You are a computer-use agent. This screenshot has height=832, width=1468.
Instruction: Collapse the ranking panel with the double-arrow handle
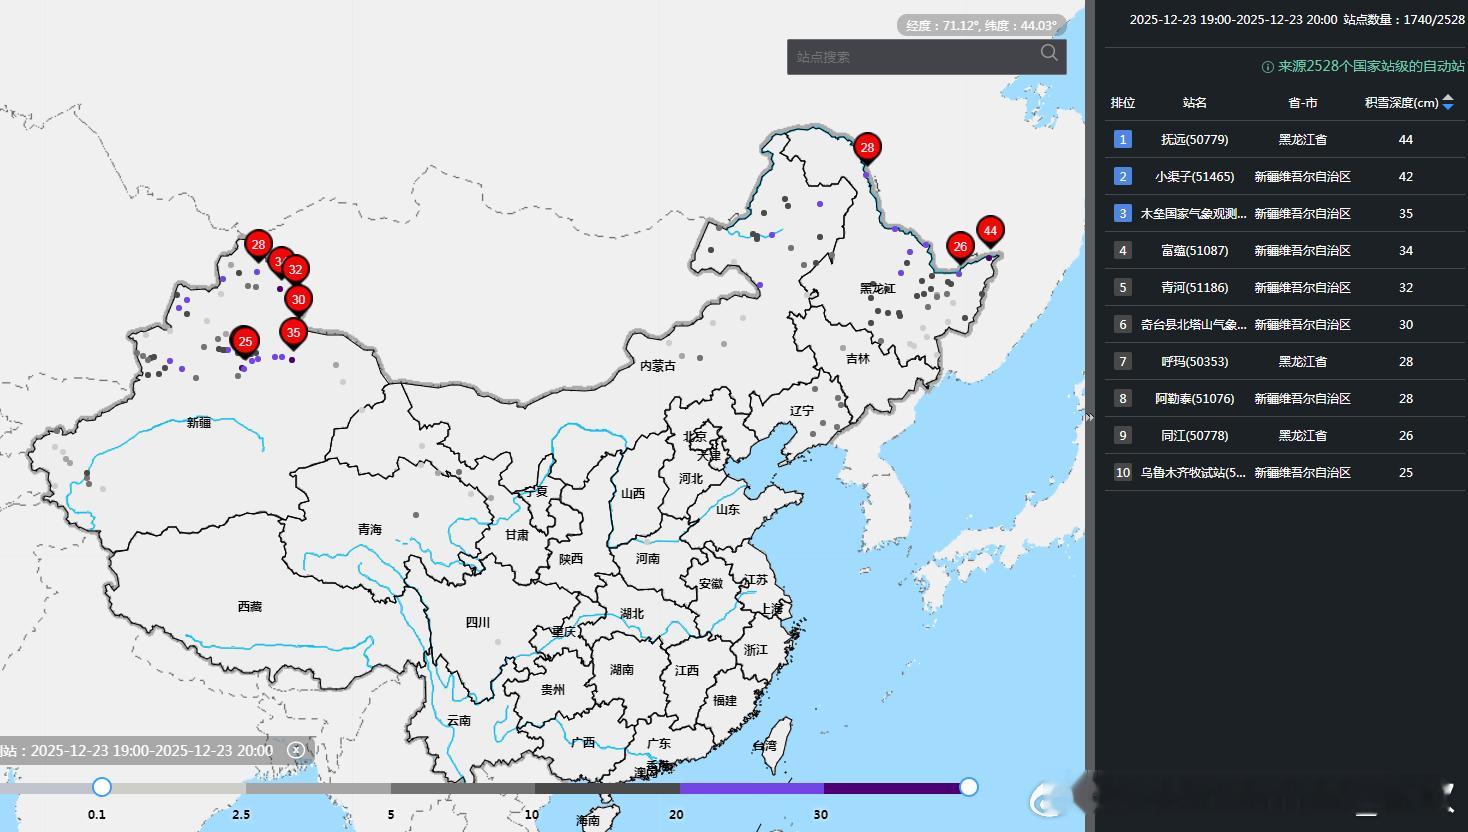point(1089,417)
